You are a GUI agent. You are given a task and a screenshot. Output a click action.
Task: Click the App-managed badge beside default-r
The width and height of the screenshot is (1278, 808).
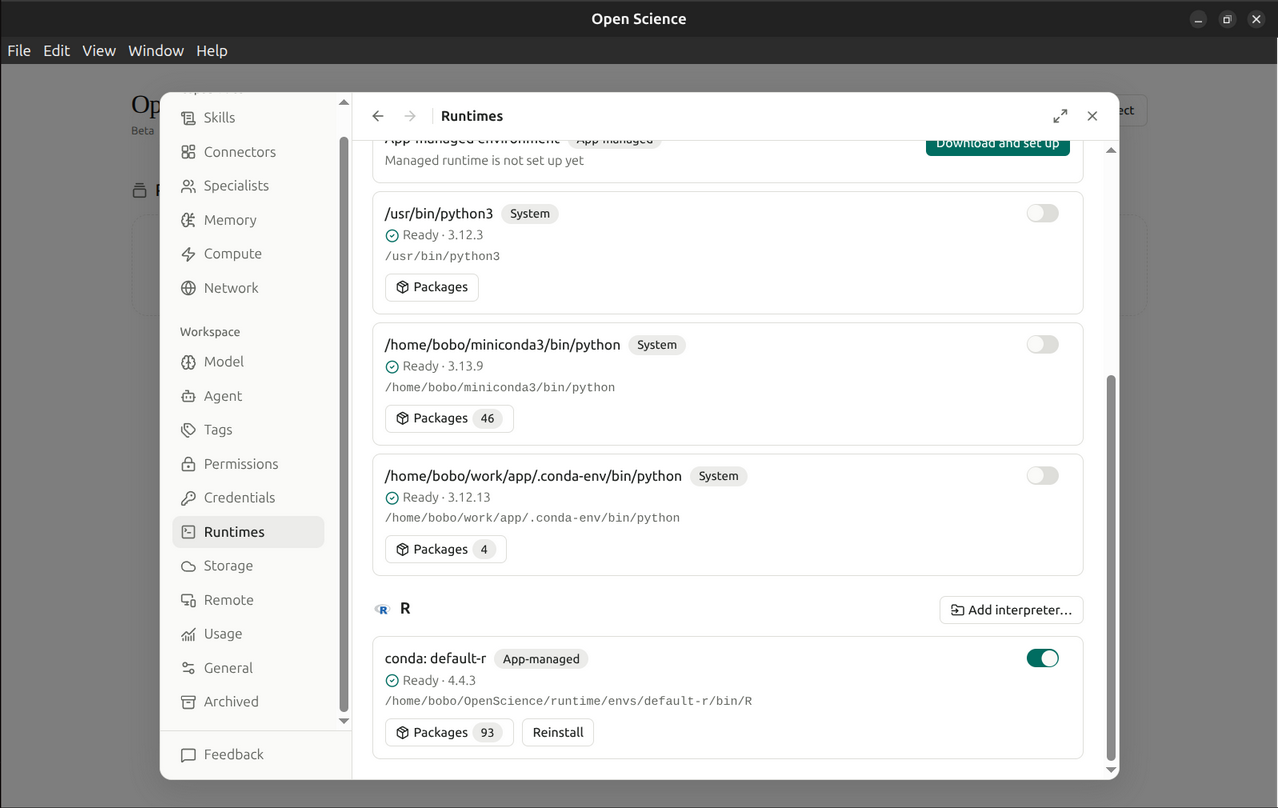[x=541, y=659]
